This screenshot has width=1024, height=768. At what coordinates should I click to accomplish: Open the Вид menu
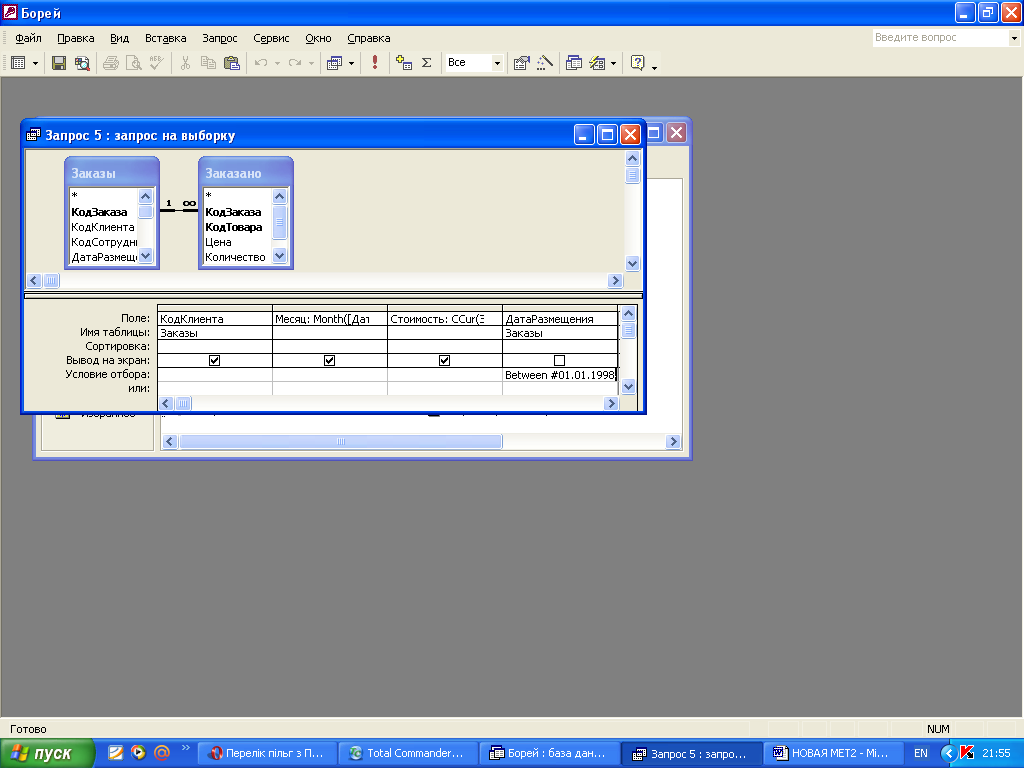click(x=120, y=39)
